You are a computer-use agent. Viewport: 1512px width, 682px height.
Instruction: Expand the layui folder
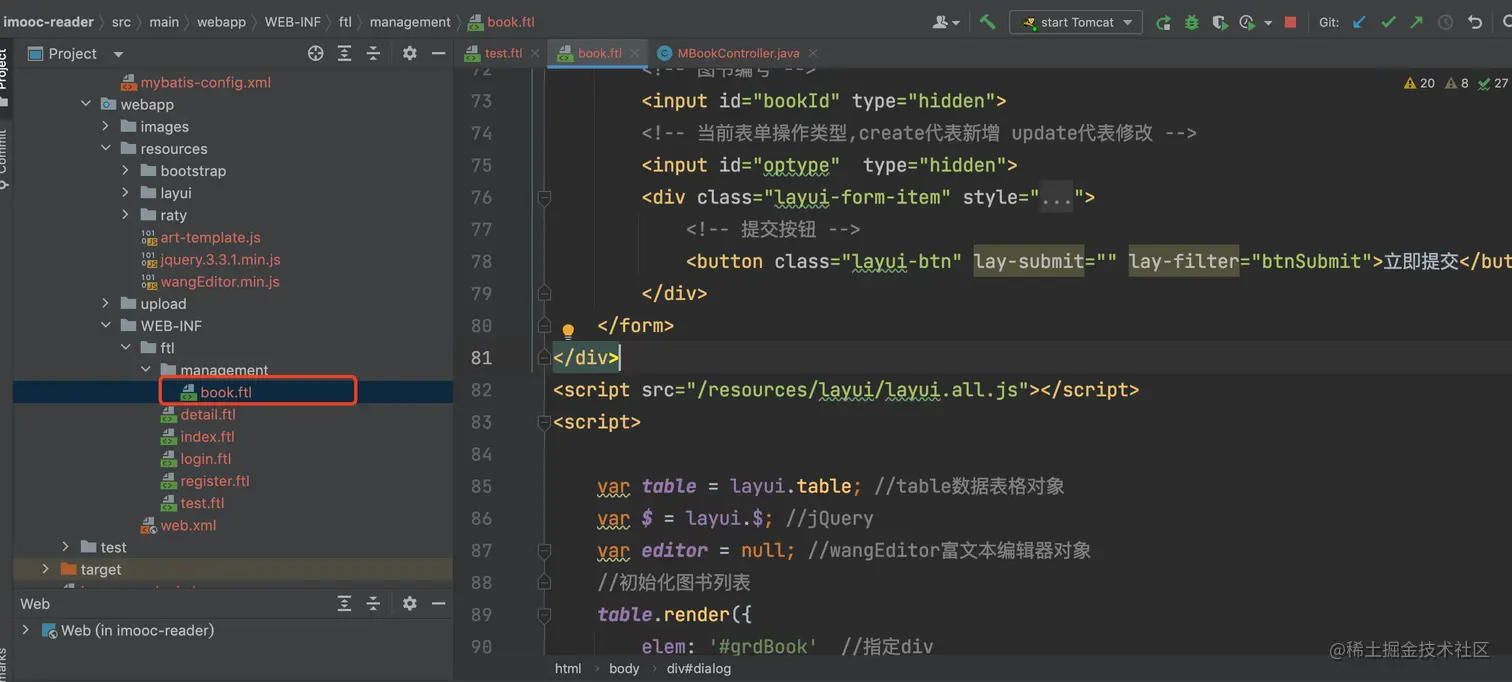coord(126,193)
